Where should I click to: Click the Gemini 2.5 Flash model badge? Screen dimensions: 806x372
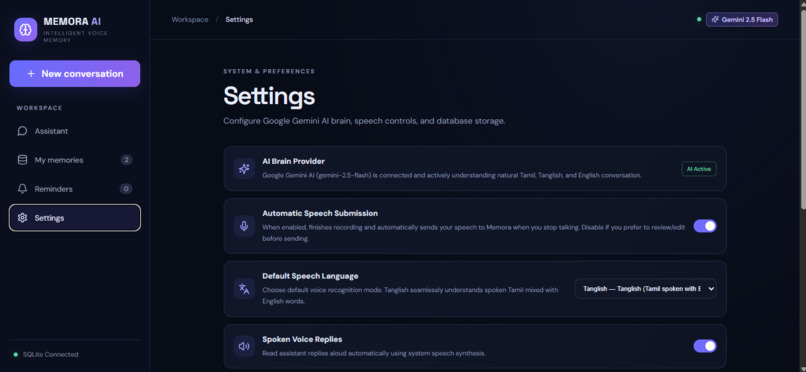click(742, 20)
